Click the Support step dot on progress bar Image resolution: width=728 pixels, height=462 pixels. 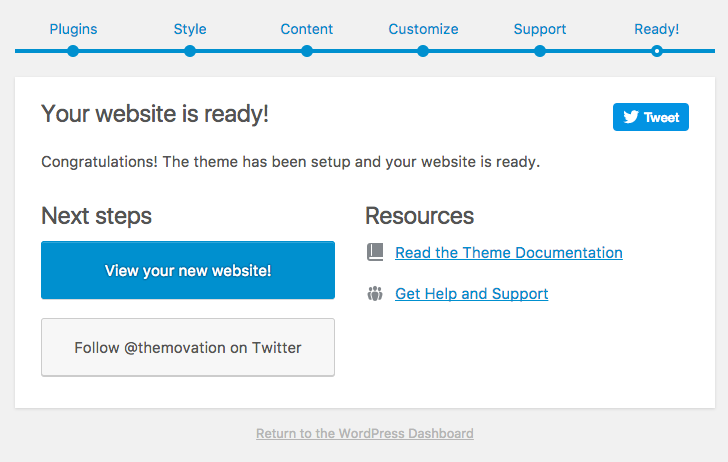coord(540,51)
